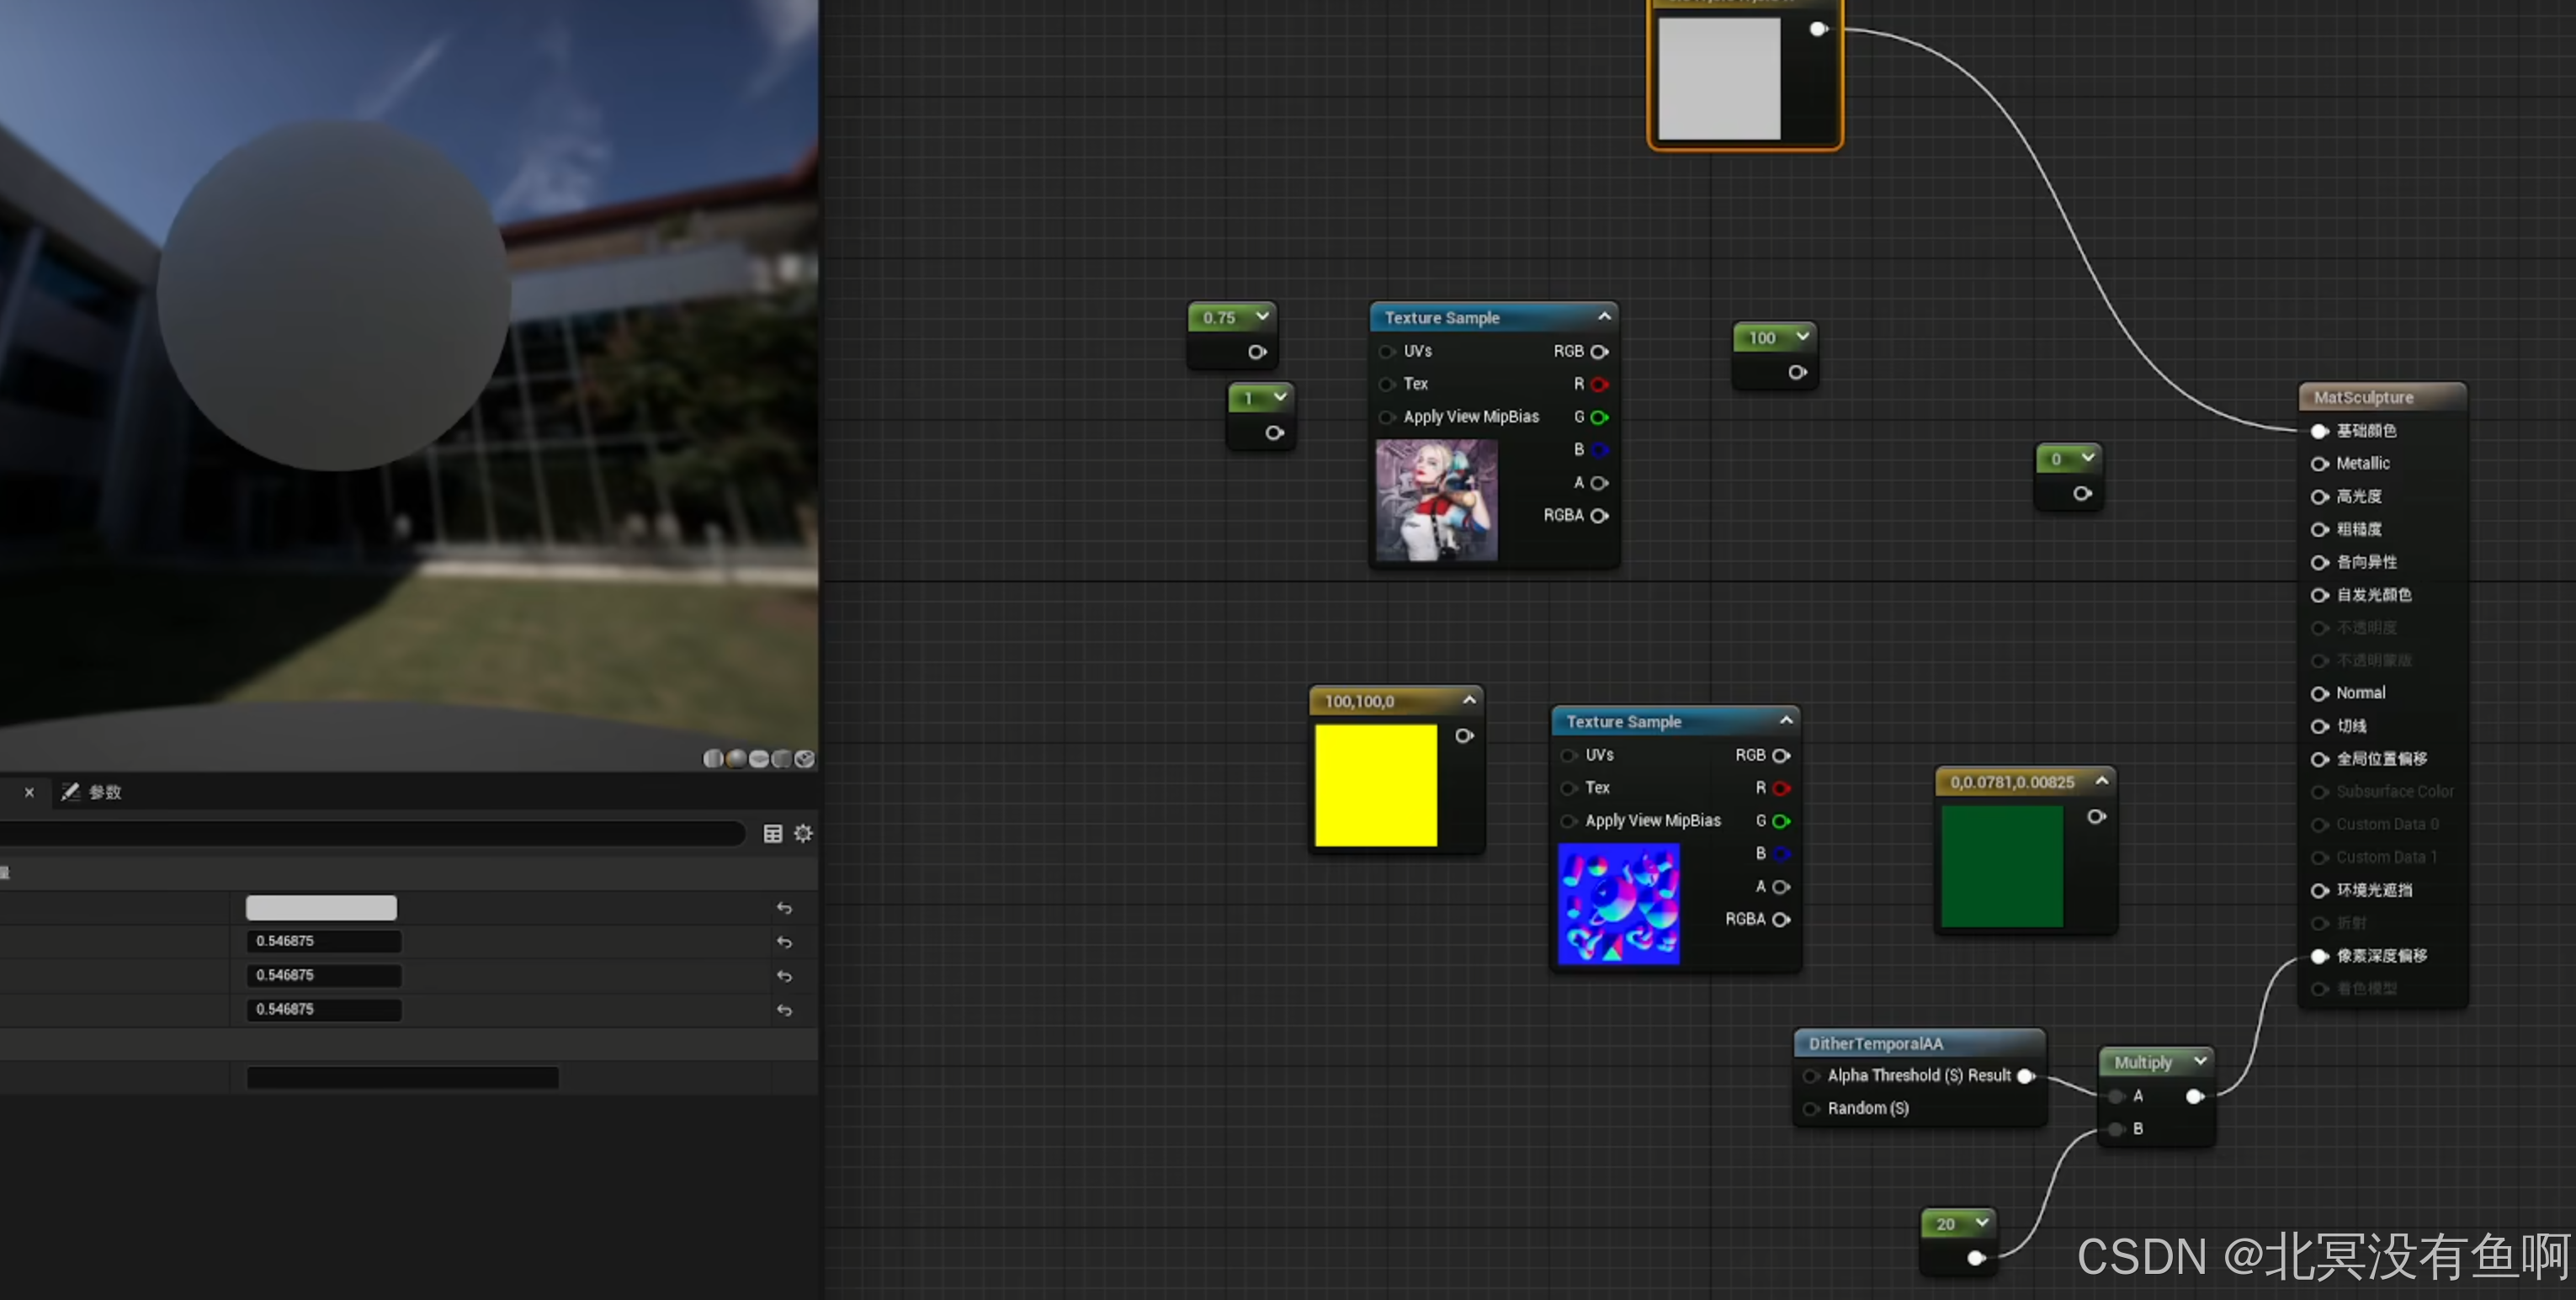Open the parameters panel settings gear
The image size is (2576, 1300).
click(x=803, y=833)
